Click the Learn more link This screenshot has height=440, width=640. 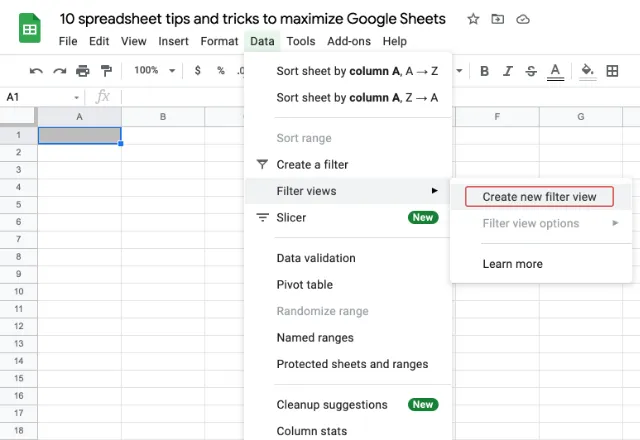pyautogui.click(x=513, y=264)
